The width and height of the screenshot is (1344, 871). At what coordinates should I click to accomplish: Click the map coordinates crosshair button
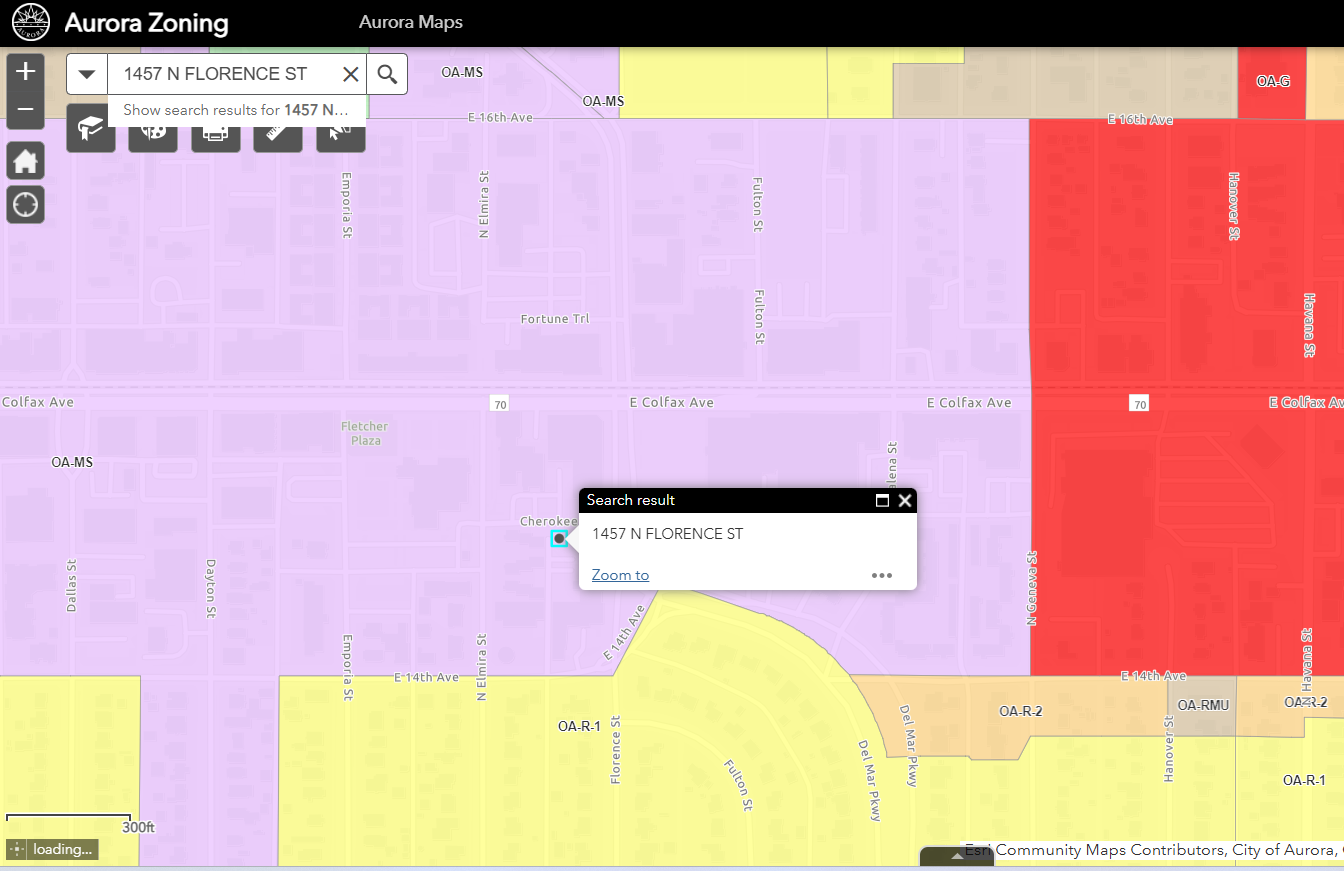click(17, 849)
